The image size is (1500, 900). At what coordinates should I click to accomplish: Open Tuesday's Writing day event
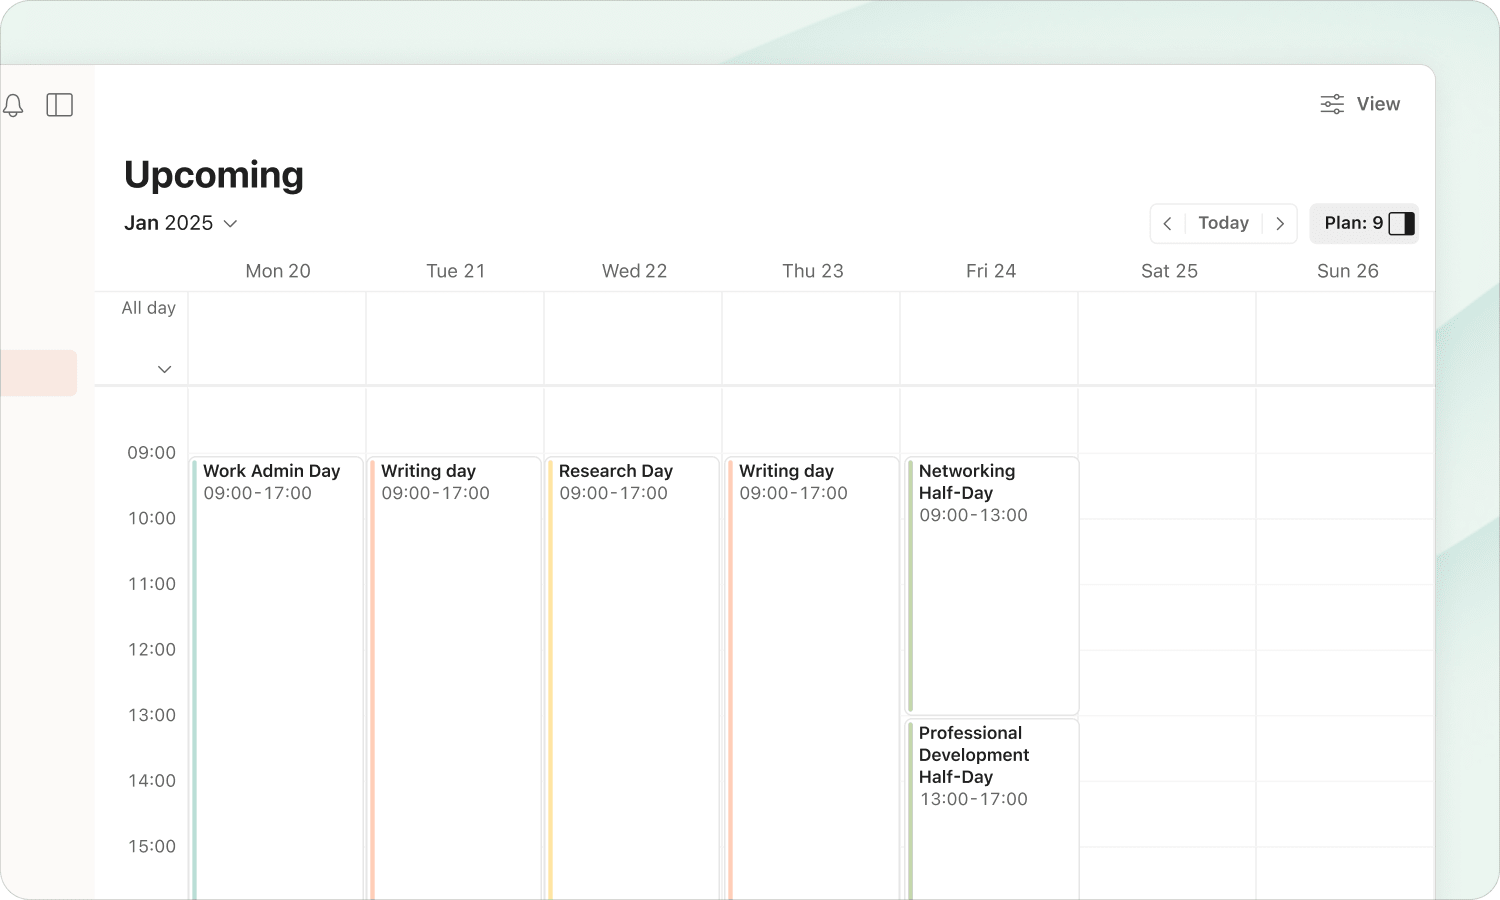click(455, 678)
